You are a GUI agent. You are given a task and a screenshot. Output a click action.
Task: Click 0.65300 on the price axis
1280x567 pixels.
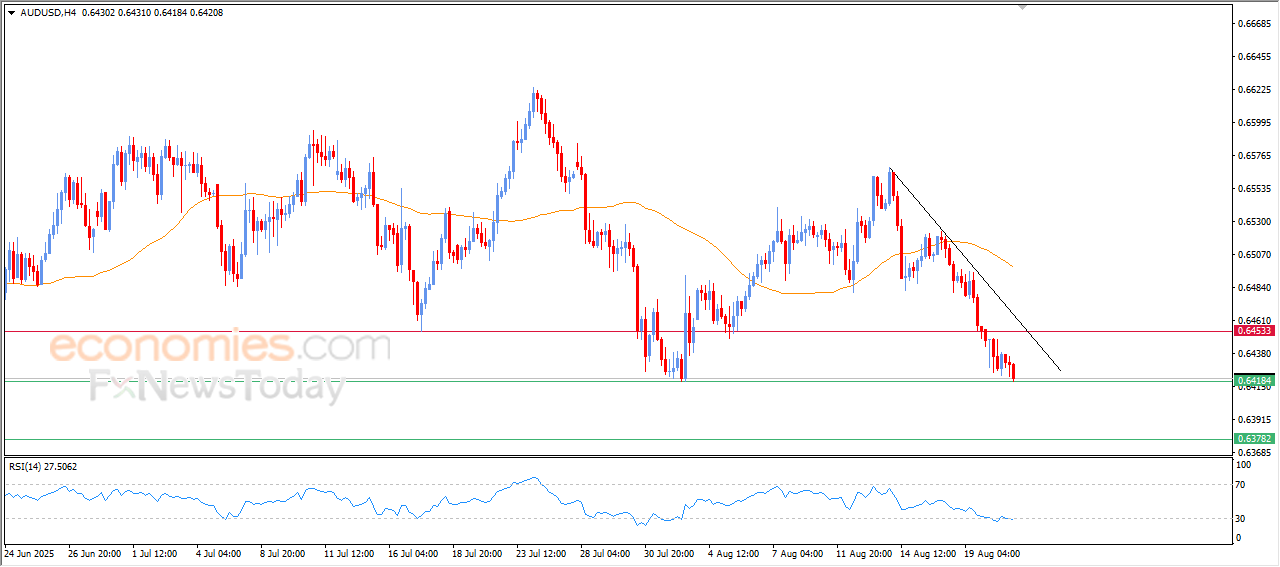(x=1254, y=221)
